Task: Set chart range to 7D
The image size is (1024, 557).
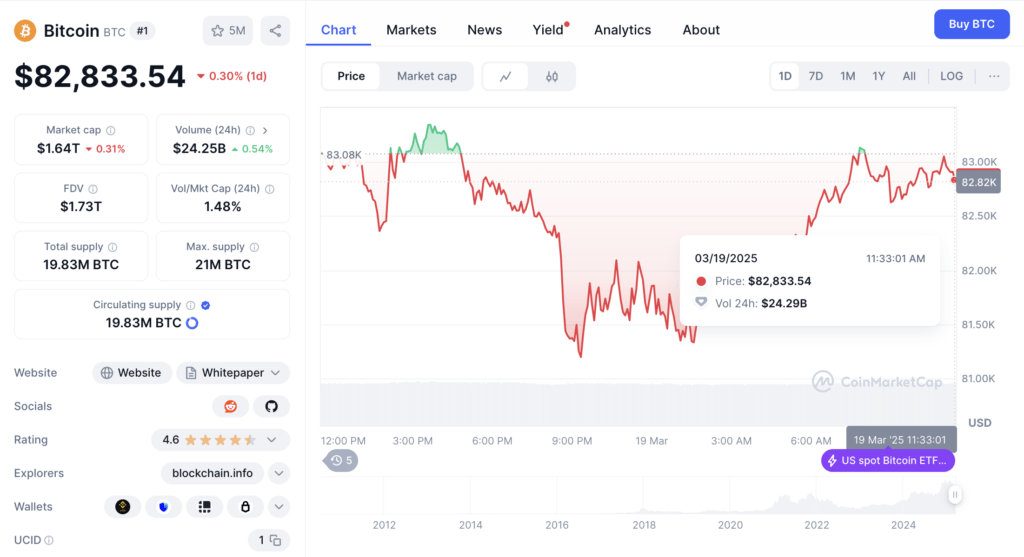Action: coord(816,76)
